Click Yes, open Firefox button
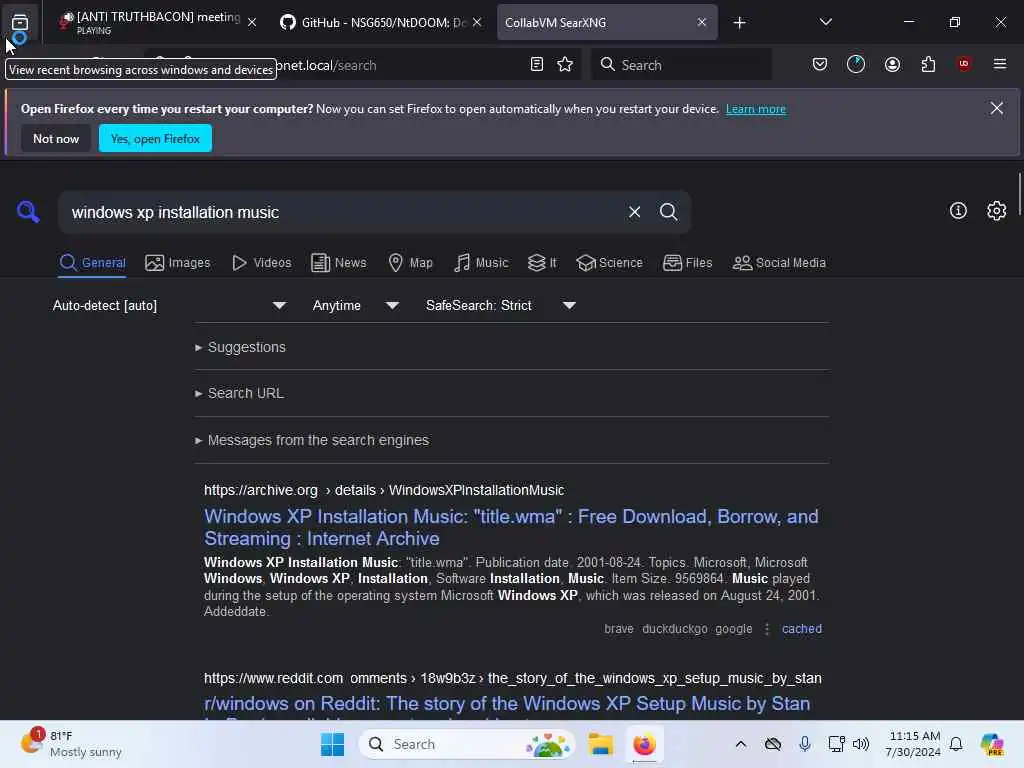Screen dimensions: 1024x768 (x=155, y=138)
